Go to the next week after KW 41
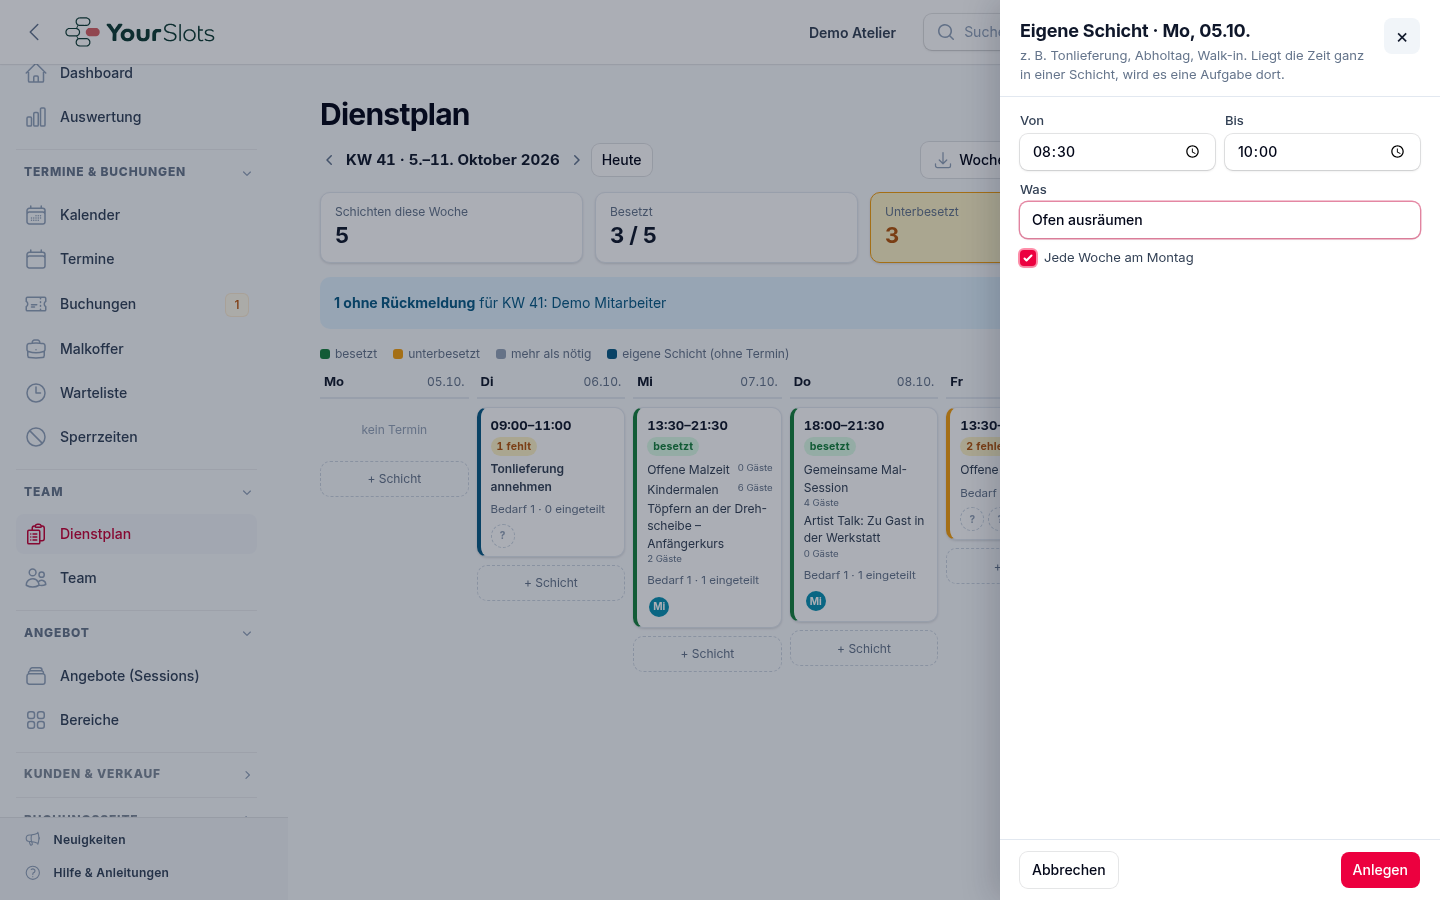Image resolution: width=1440 pixels, height=900 pixels. pyautogui.click(x=576, y=160)
